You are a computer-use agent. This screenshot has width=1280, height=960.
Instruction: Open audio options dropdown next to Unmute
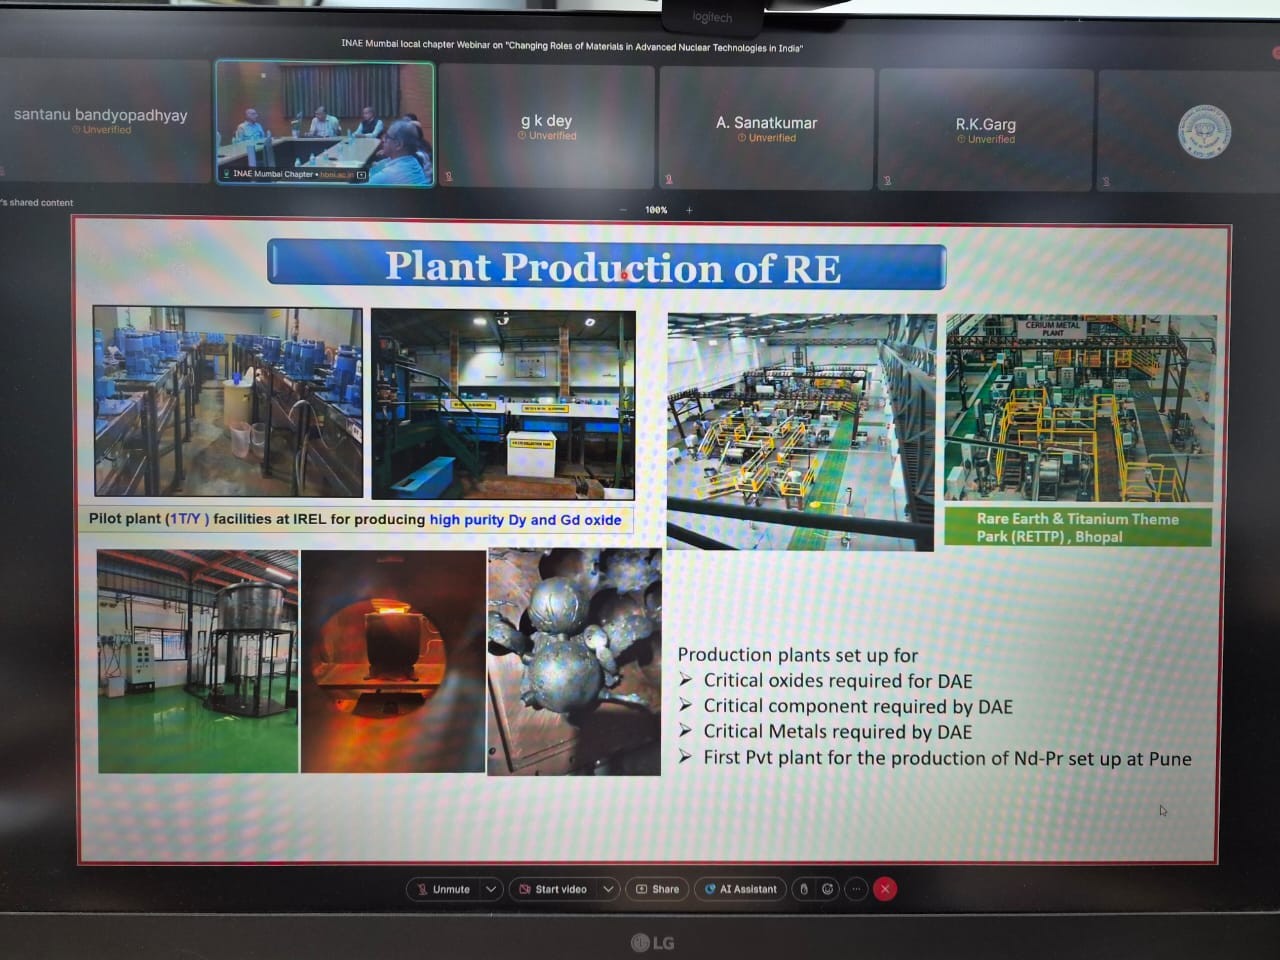(x=491, y=889)
